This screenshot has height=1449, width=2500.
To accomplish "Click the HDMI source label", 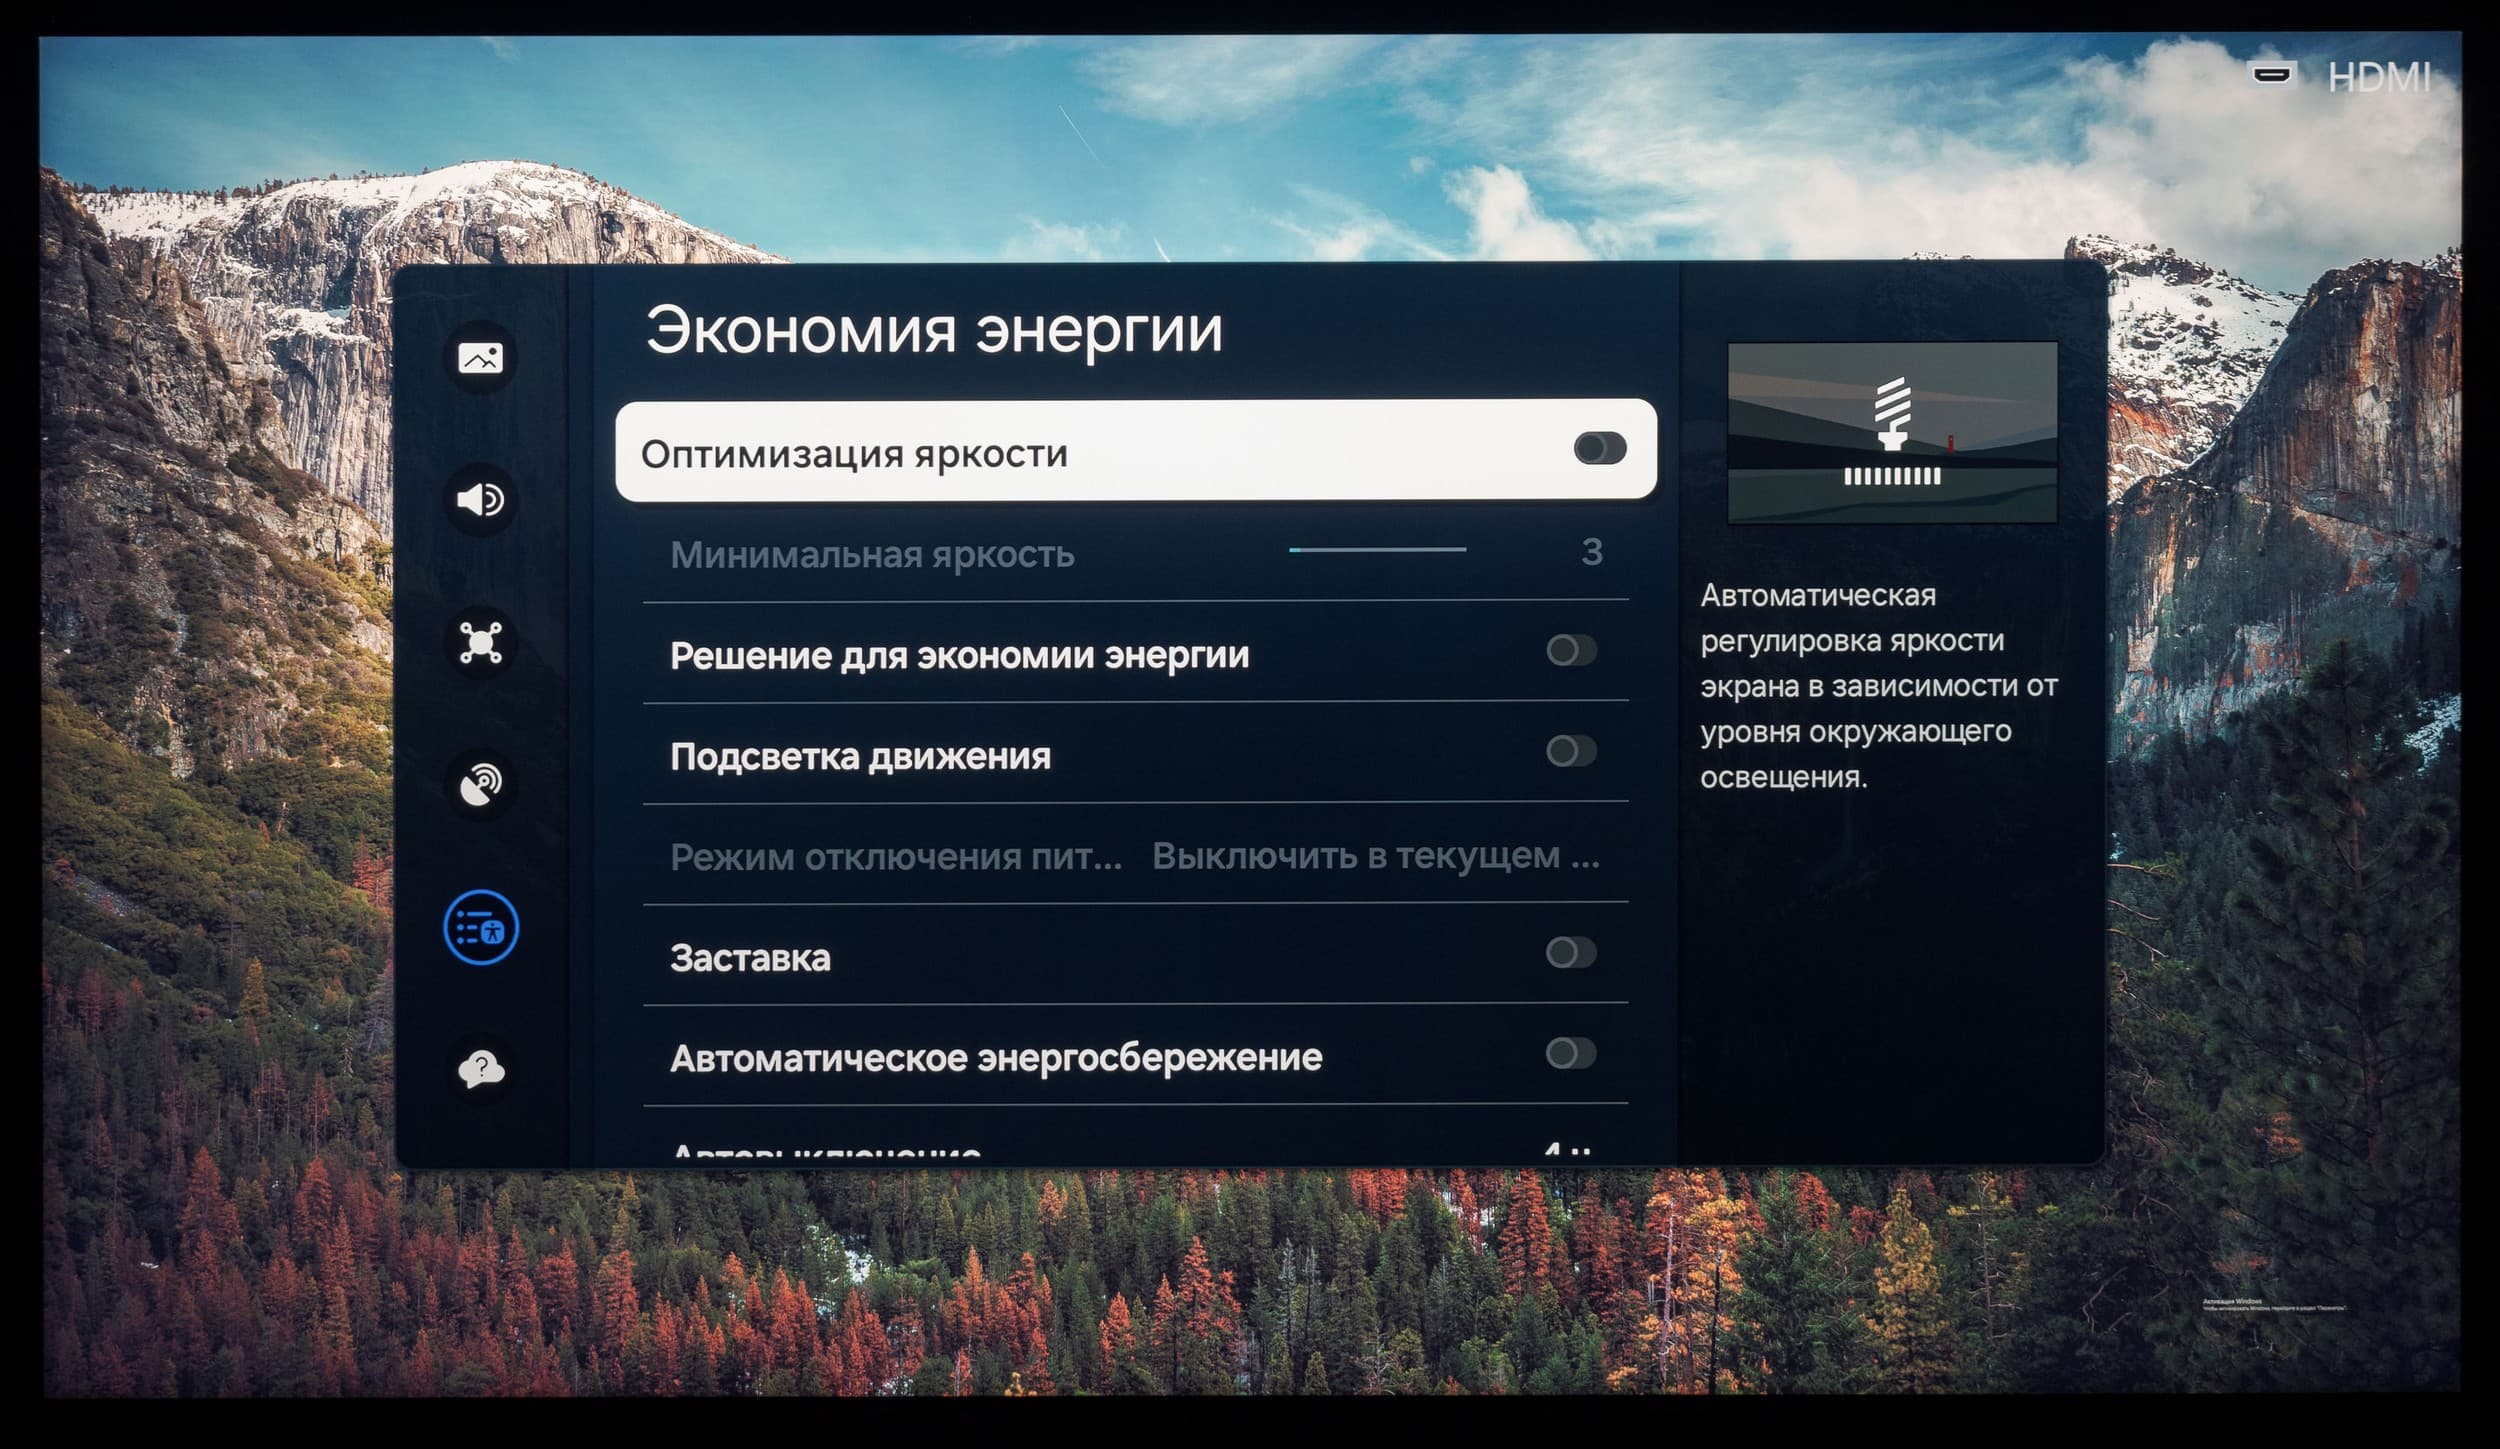I will tap(2378, 77).
